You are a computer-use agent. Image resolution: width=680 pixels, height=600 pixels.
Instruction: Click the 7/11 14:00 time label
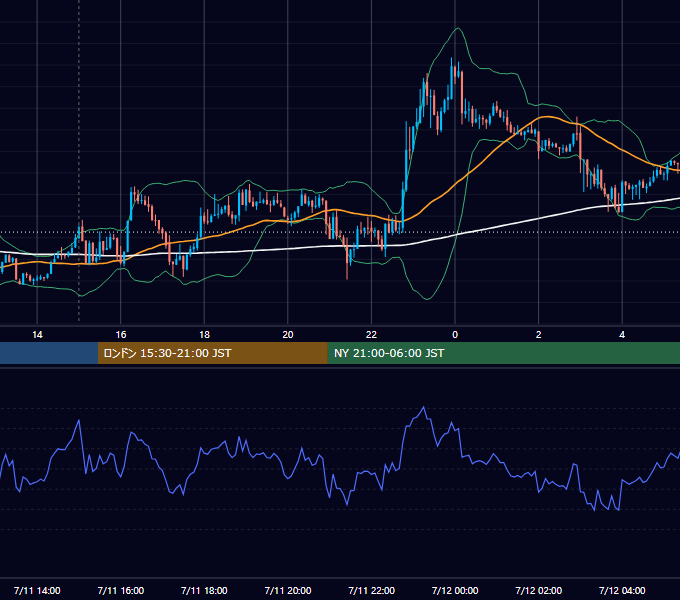pos(37,590)
